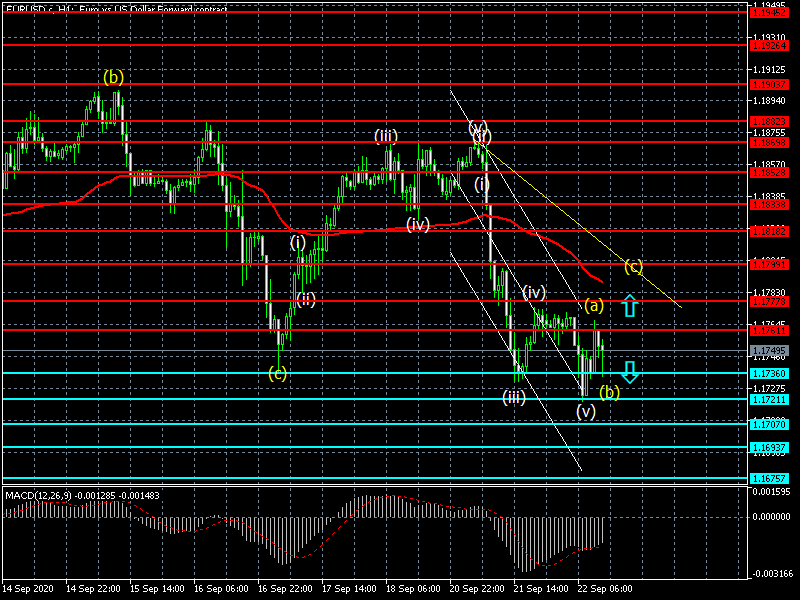Click the 1.17830 price scale value
This screenshot has height=600, width=800.
[769, 292]
